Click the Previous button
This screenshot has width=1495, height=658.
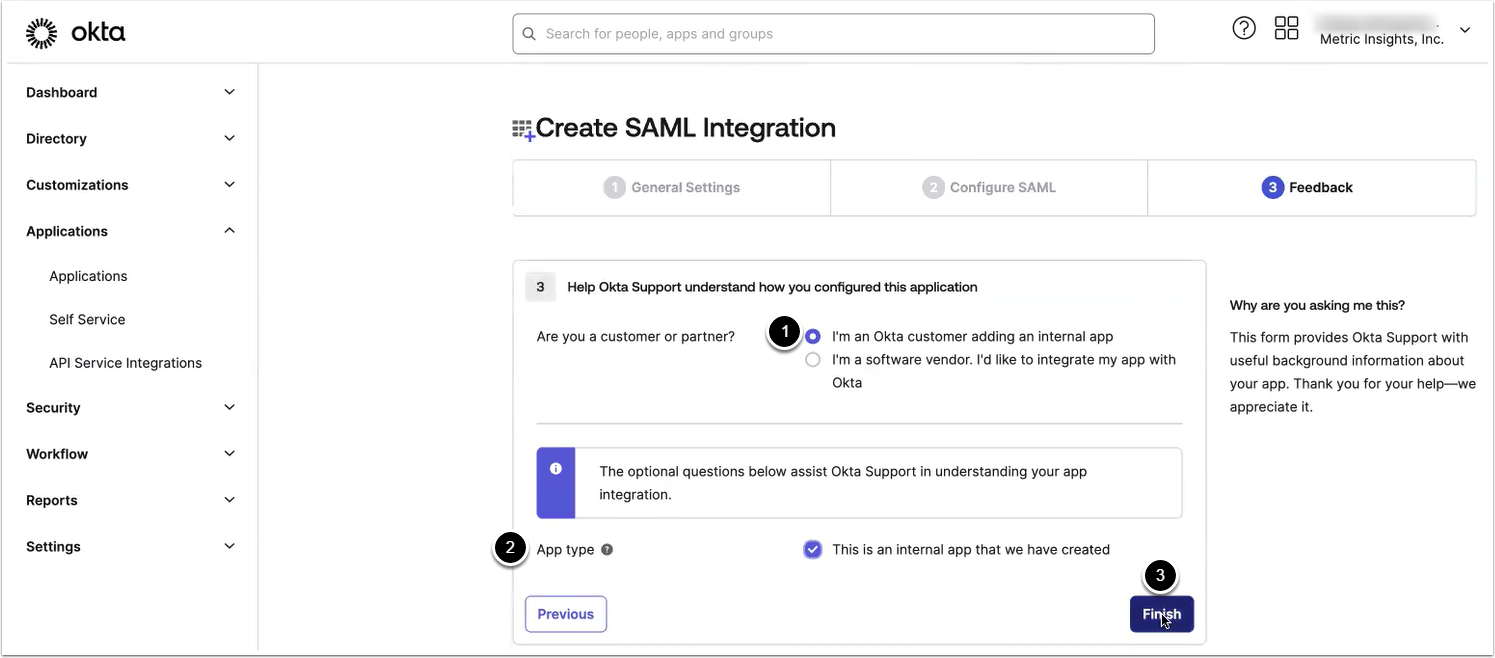pos(566,614)
